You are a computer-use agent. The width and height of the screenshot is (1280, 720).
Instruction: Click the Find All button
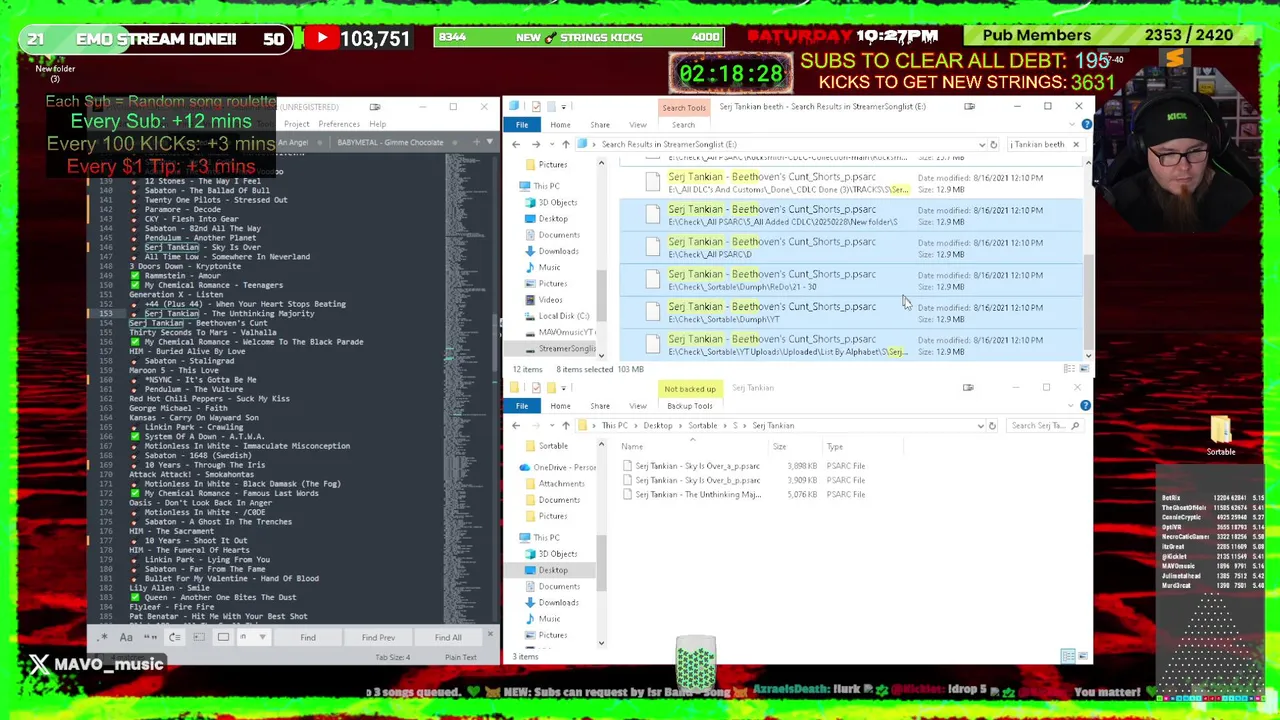tap(448, 637)
